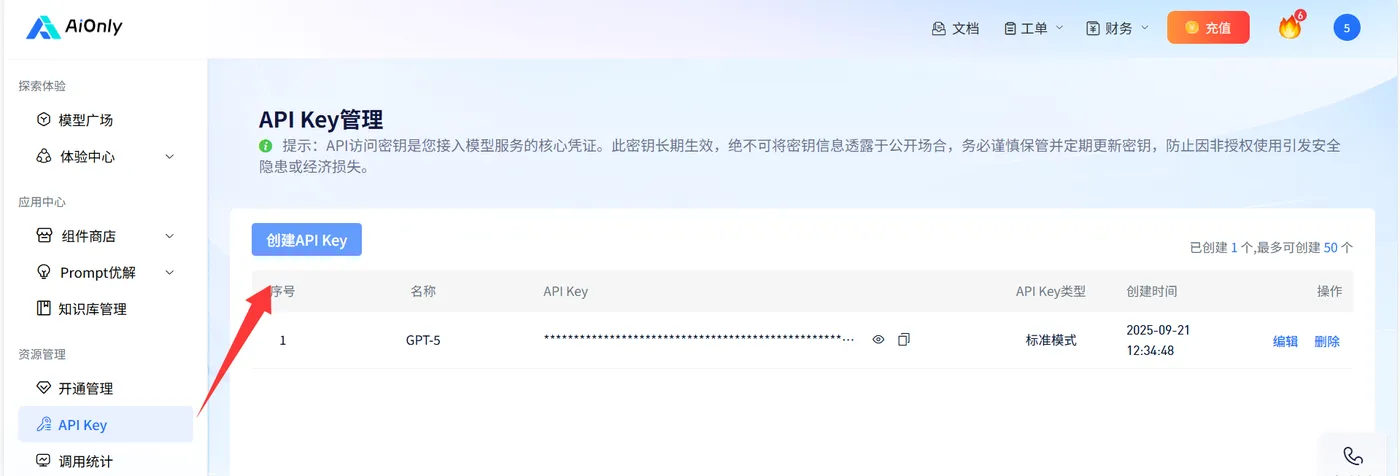Open the flame notifications icon

pyautogui.click(x=1291, y=27)
